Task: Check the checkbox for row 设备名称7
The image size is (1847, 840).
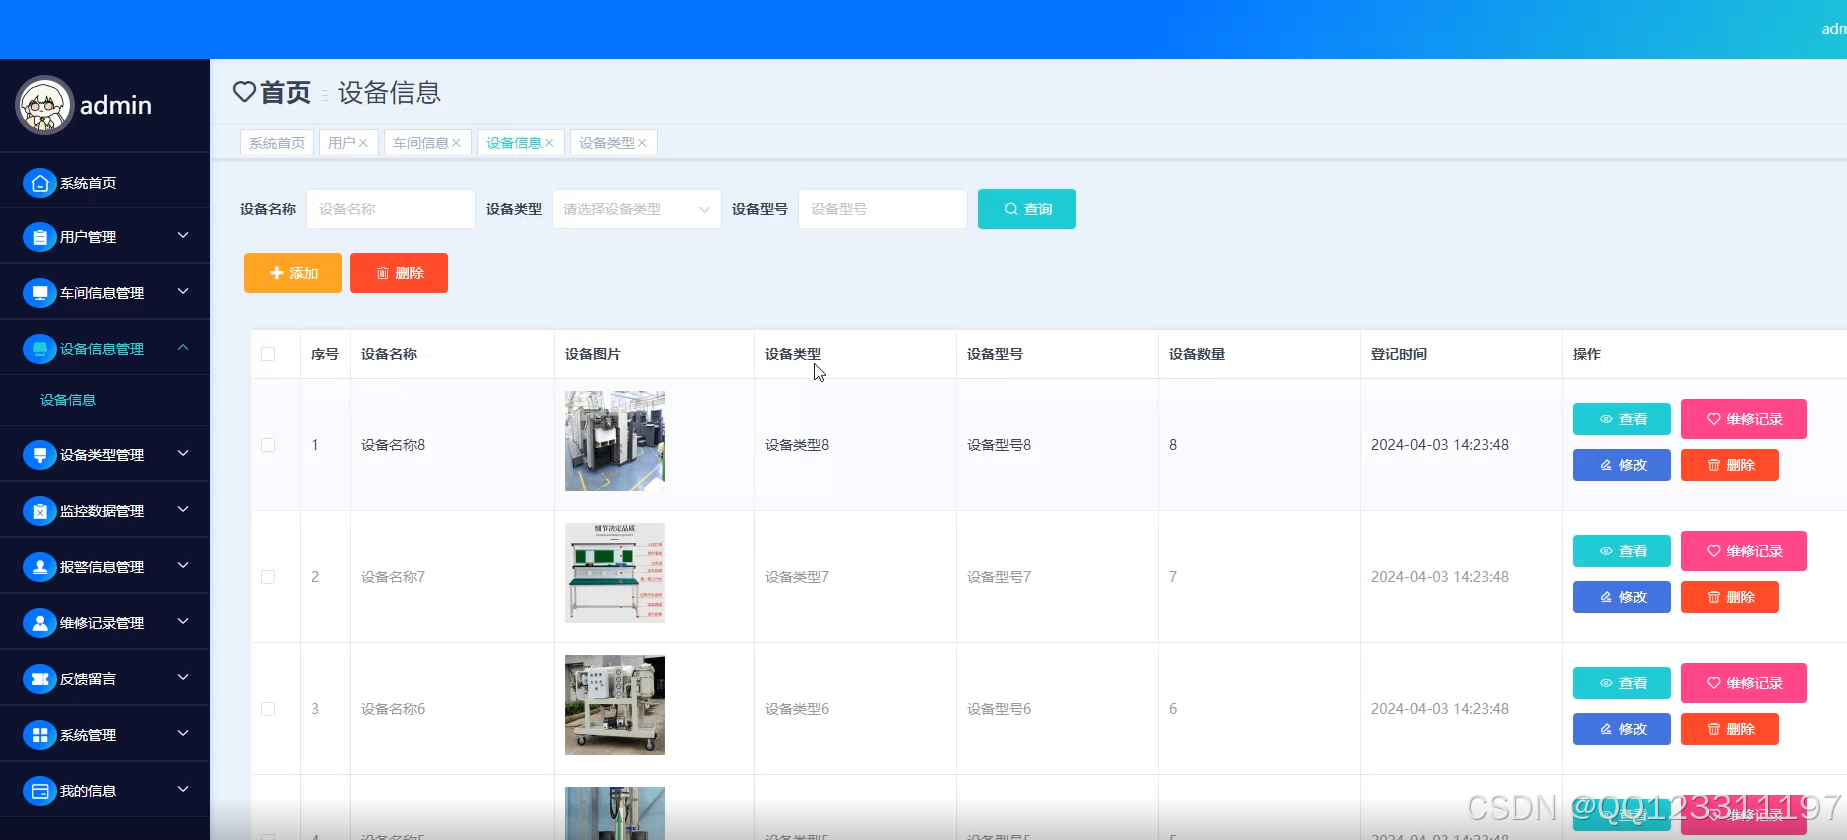Action: coord(268,577)
